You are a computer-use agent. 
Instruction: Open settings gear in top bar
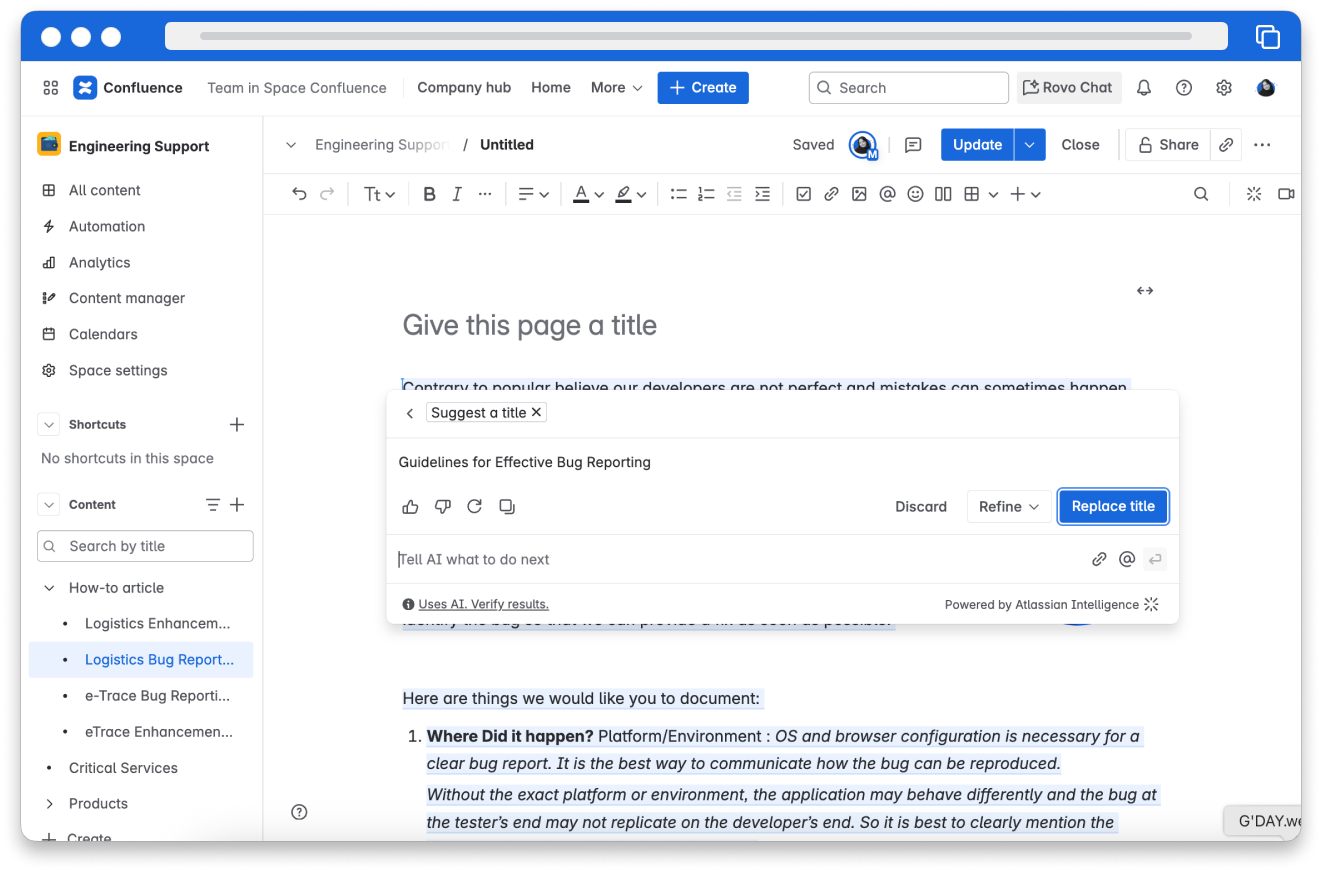[1224, 88]
